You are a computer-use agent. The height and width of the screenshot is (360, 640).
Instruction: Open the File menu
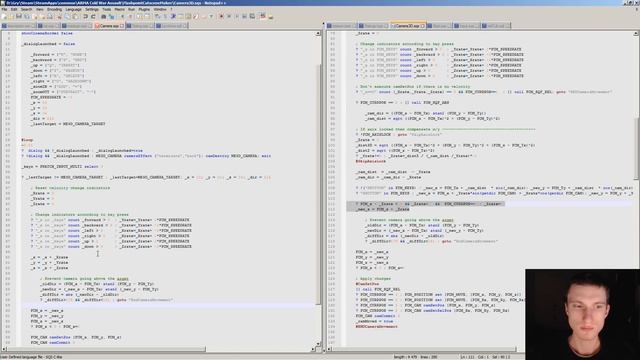[4, 9]
